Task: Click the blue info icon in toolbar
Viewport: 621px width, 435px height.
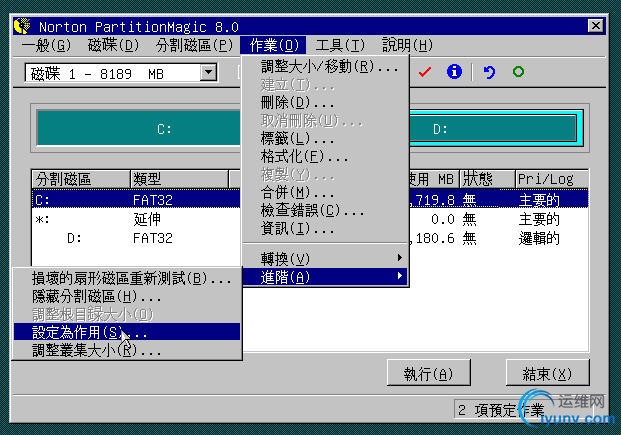Action: click(454, 72)
